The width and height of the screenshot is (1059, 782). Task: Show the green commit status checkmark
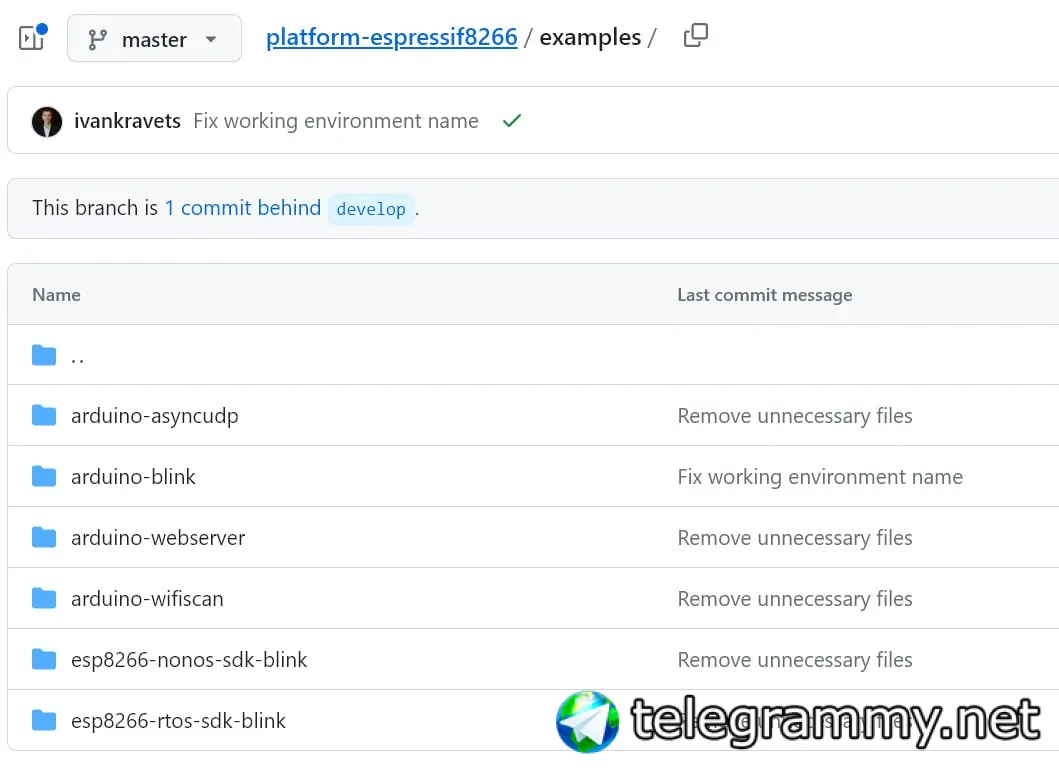click(512, 121)
